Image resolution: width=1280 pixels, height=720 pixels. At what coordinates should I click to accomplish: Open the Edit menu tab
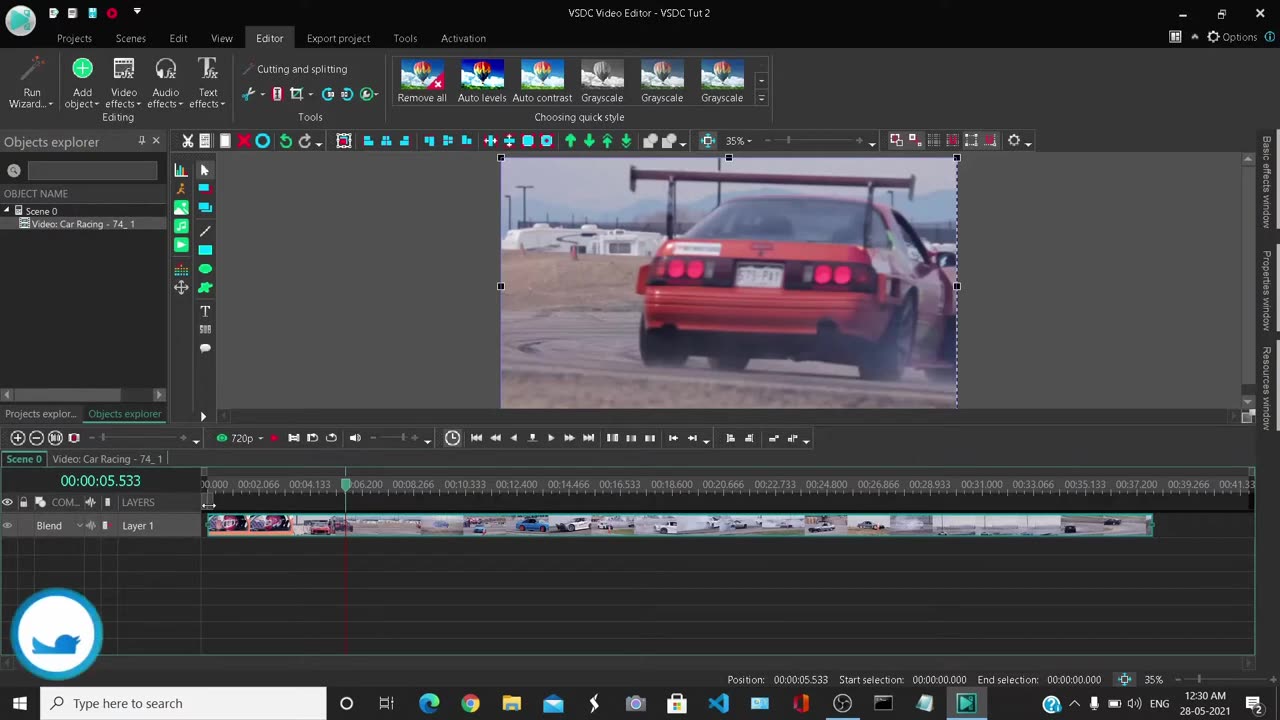pyautogui.click(x=178, y=38)
